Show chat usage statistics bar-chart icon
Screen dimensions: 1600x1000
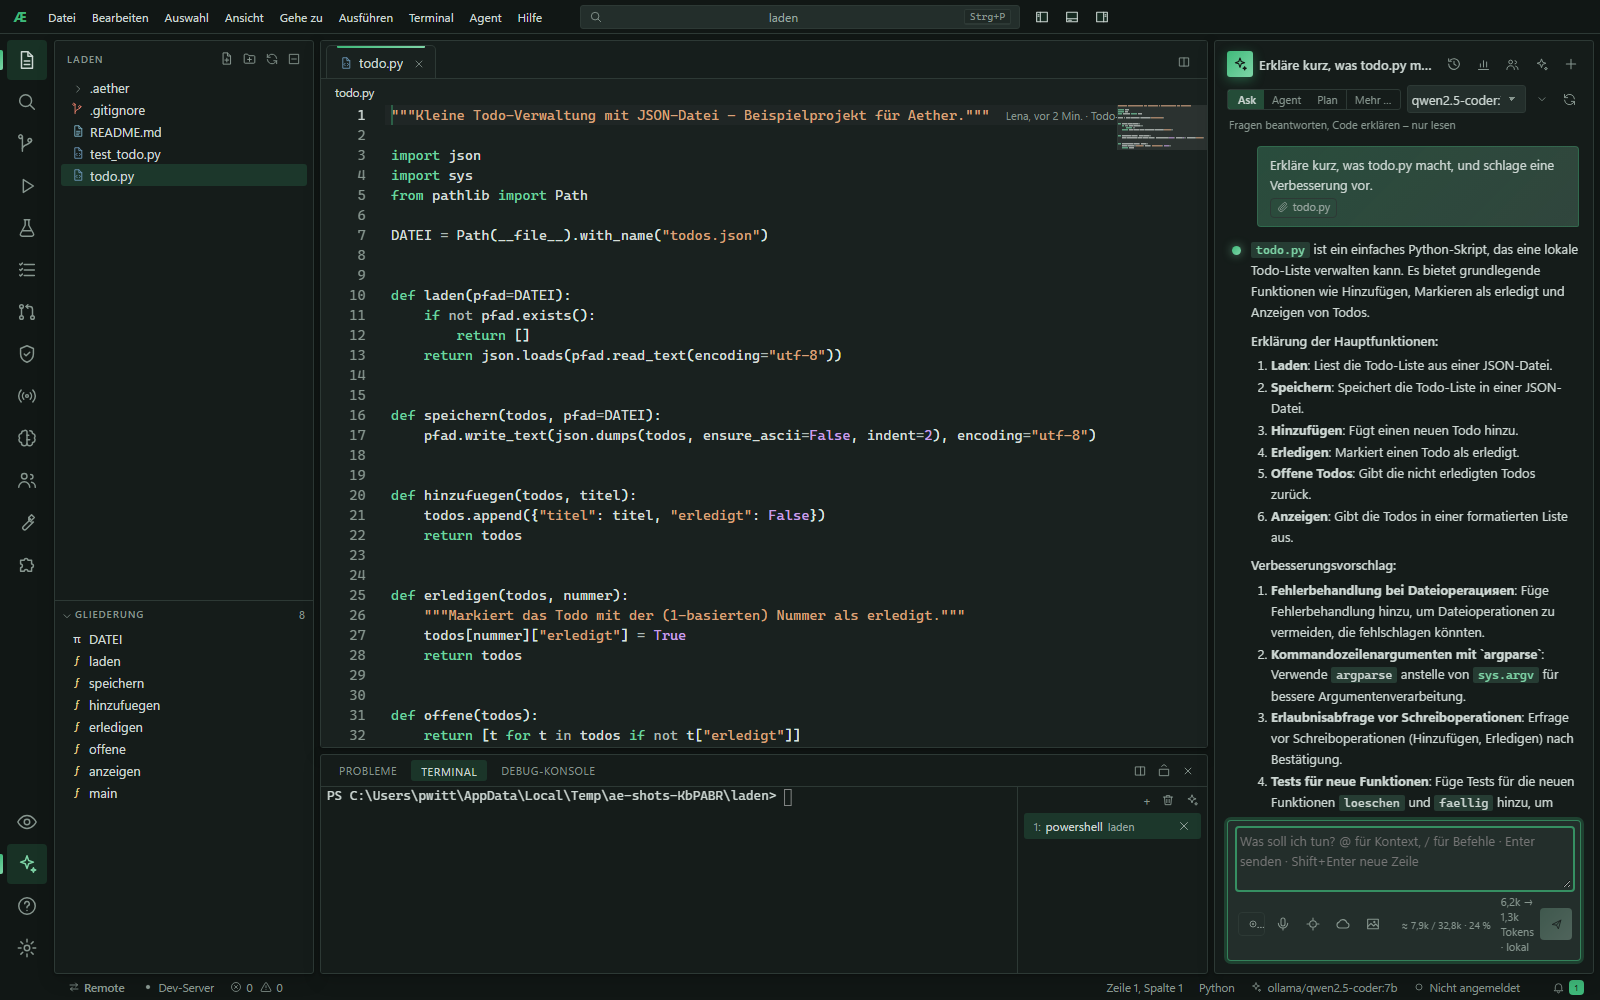point(1483,64)
